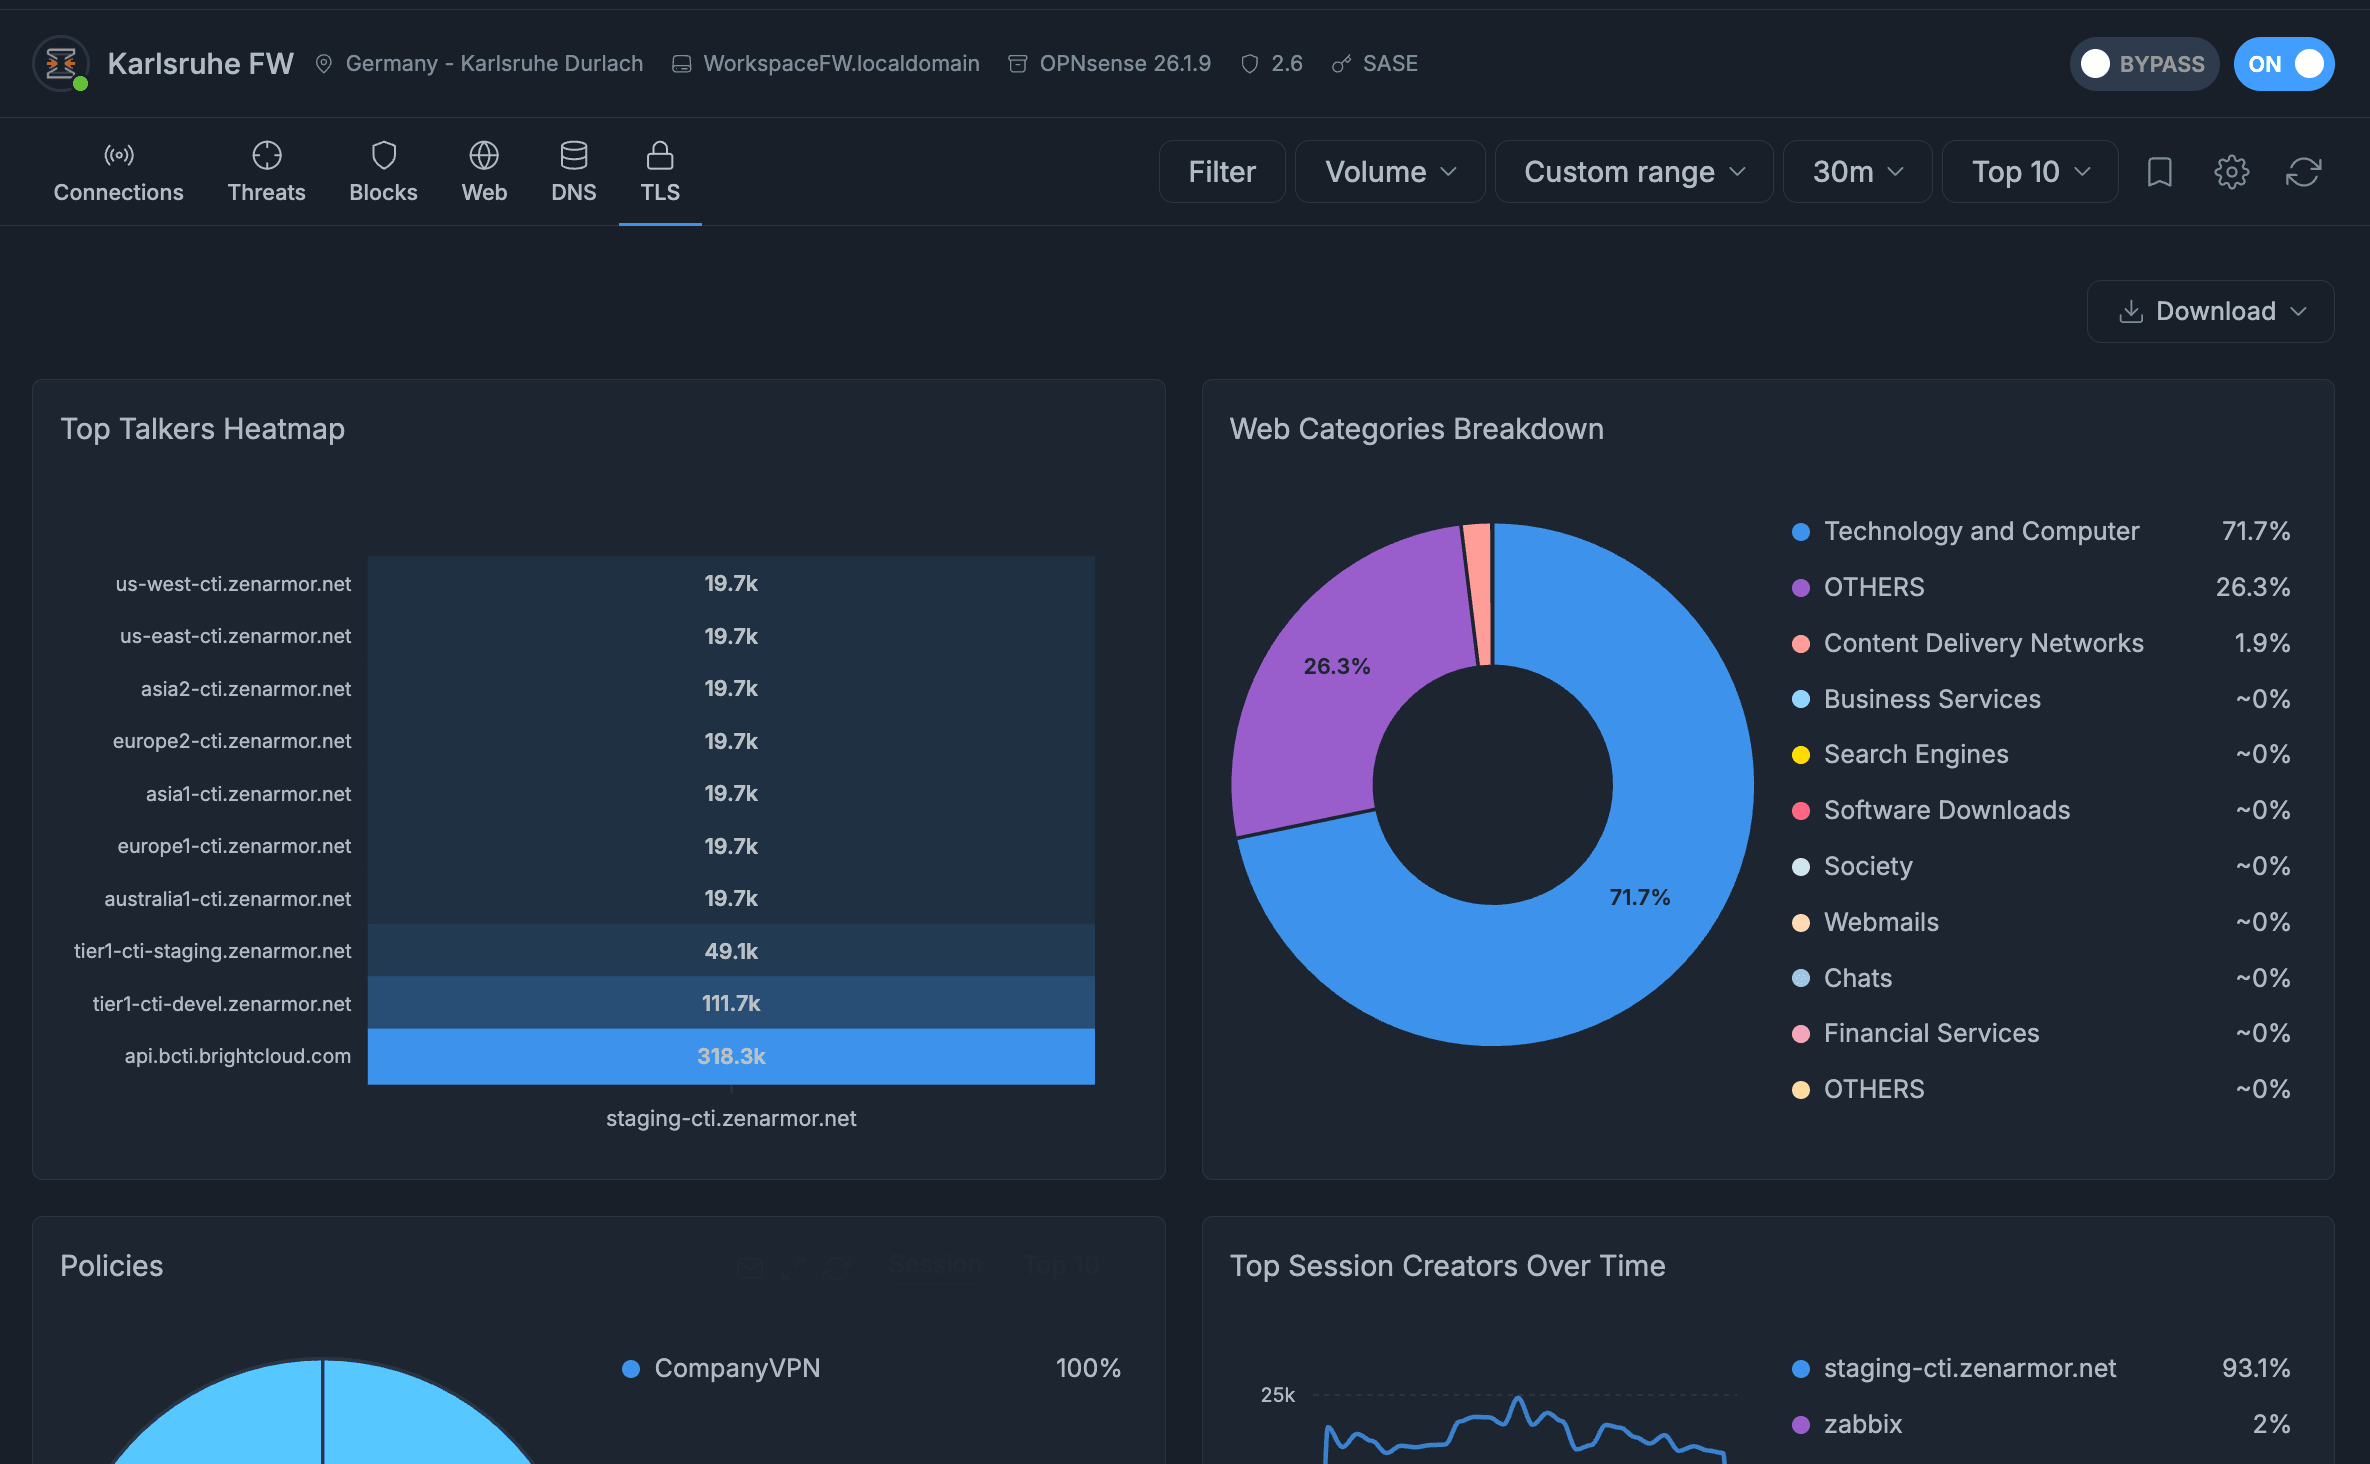The width and height of the screenshot is (2370, 1464).
Task: Open the 30m interval dropdown
Action: click(1857, 172)
